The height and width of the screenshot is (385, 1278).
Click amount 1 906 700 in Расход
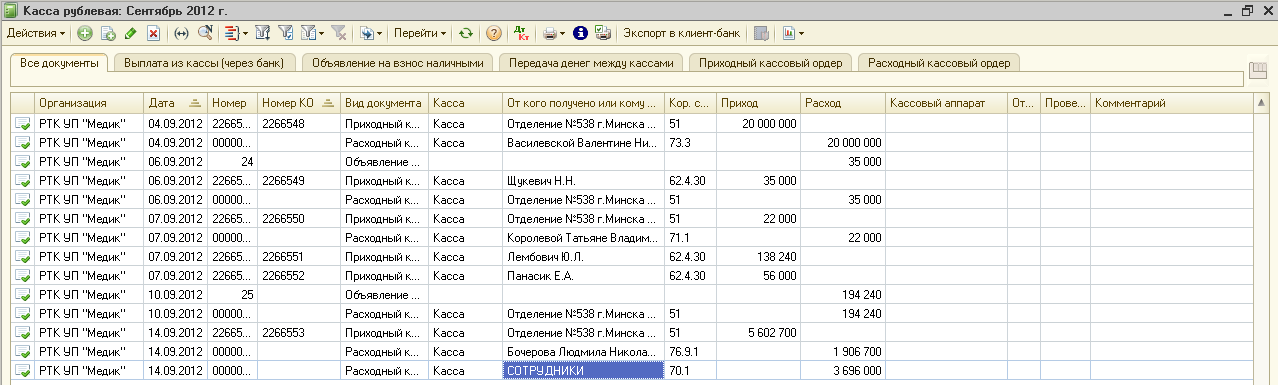pyautogui.click(x=843, y=352)
